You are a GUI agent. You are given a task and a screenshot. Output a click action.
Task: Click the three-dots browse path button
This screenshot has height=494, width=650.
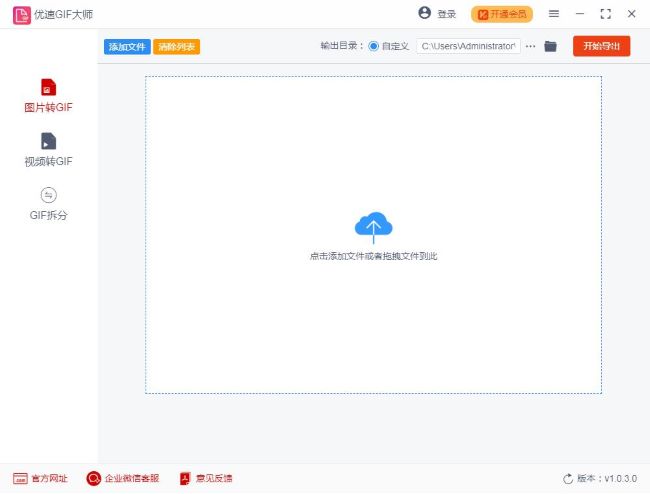[531, 46]
